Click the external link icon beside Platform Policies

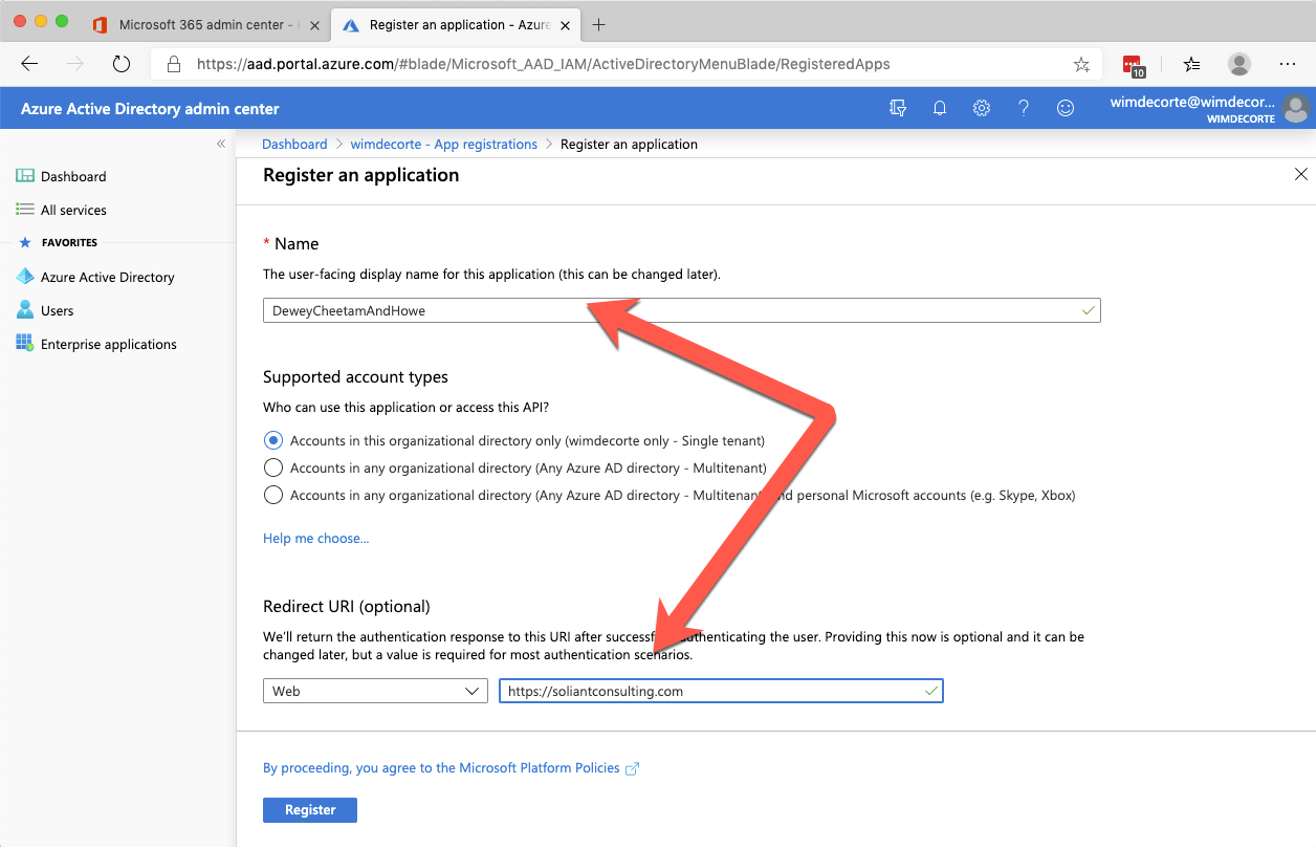pos(632,769)
